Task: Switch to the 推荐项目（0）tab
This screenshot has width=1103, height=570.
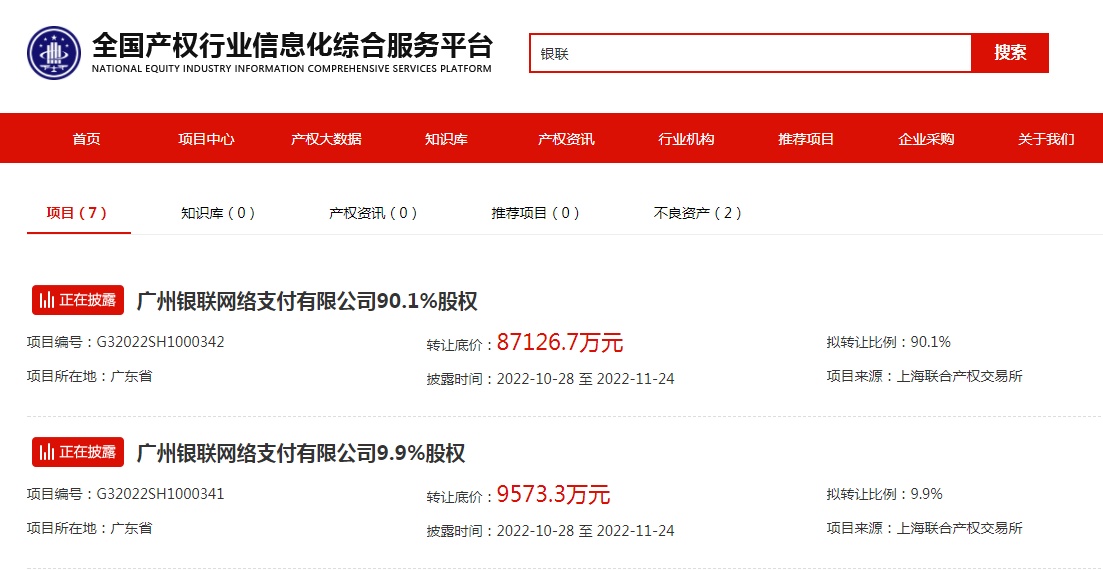Action: point(535,213)
